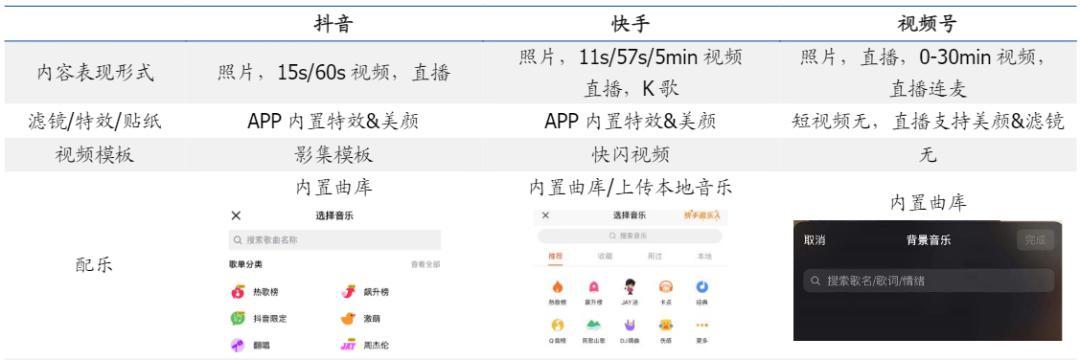1080x360 pixels.
Task: Focus the Kuaishou 搜索音乐 search field
Action: 630,236
